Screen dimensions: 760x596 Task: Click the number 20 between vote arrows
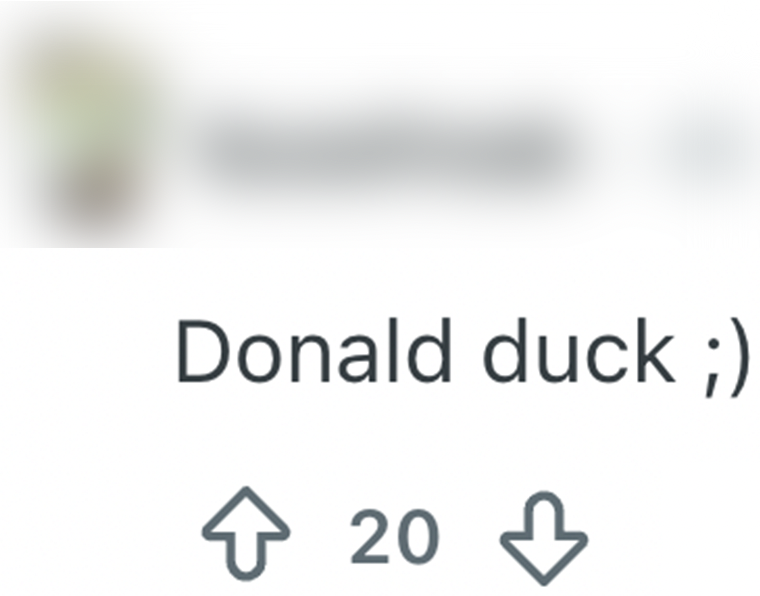(394, 537)
